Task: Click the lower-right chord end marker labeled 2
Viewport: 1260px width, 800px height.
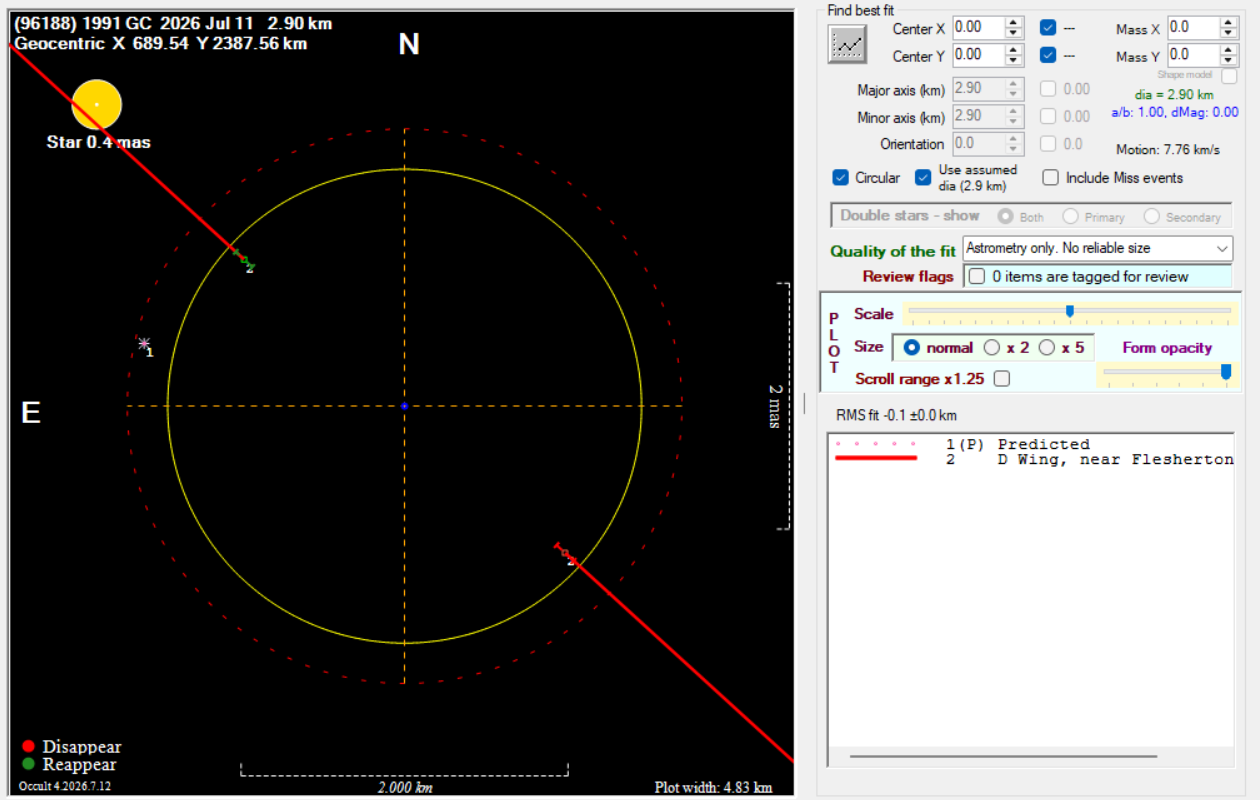Action: coord(565,552)
